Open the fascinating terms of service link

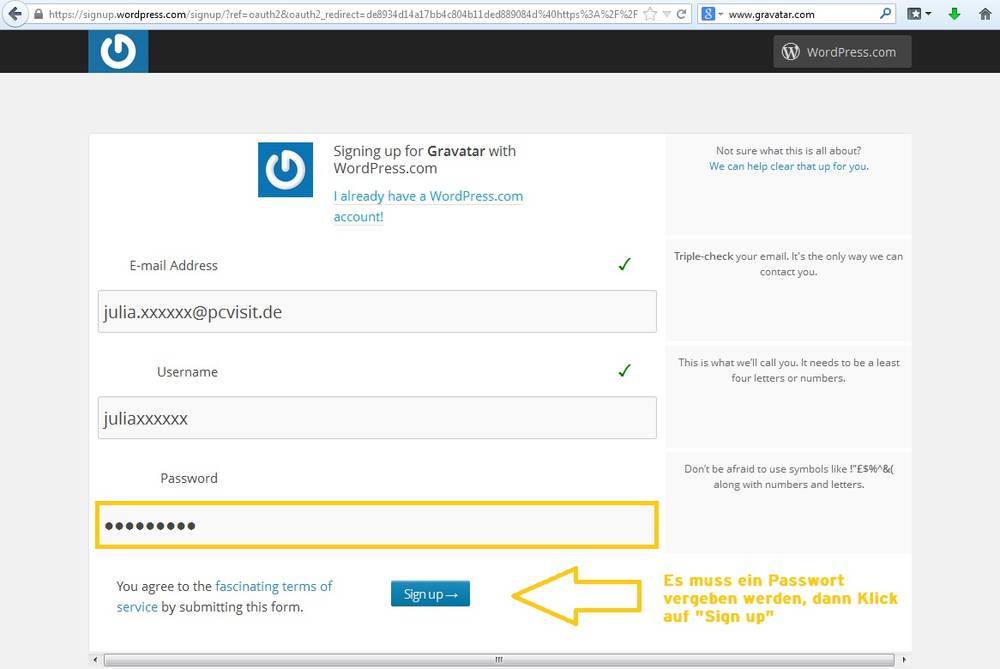coord(273,586)
